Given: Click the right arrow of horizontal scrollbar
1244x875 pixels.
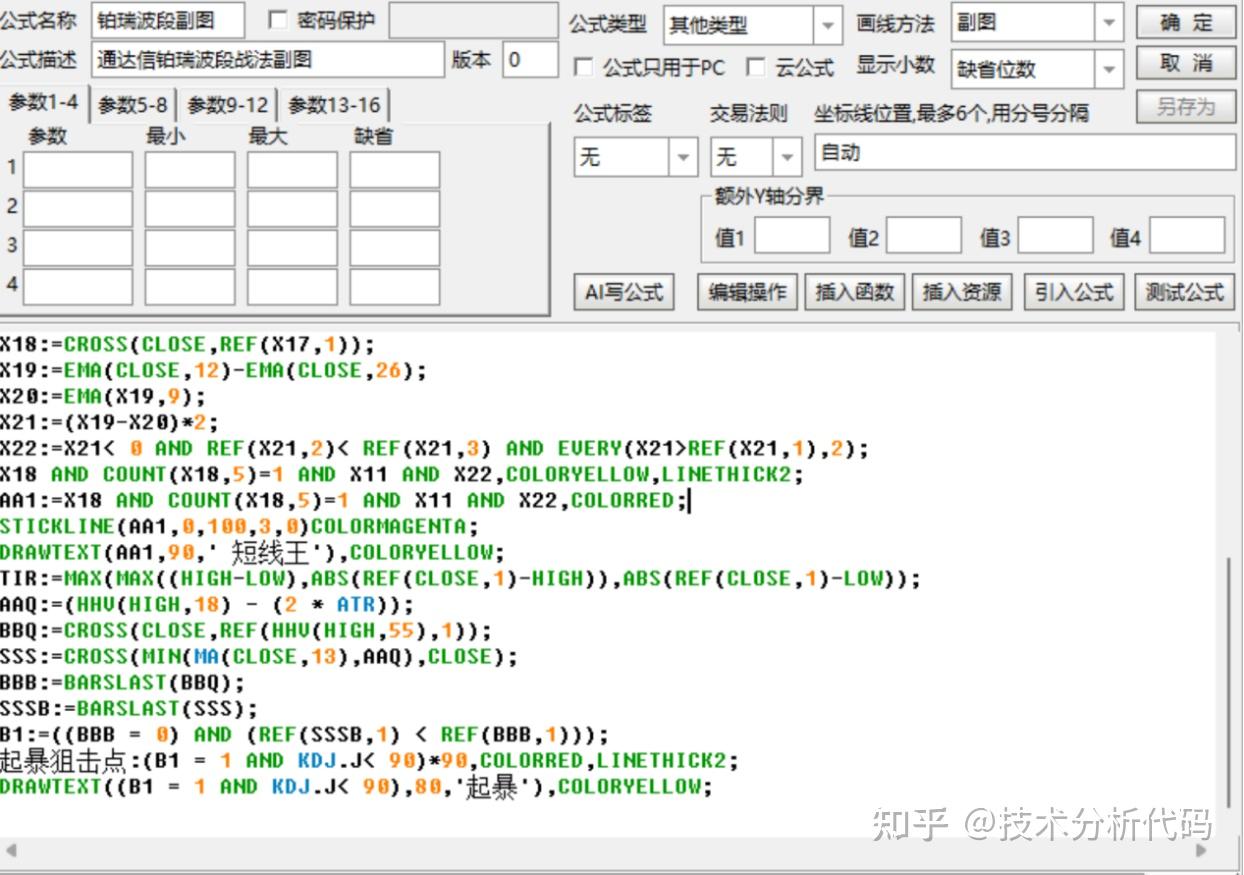Looking at the screenshot, I should pyautogui.click(x=1201, y=851).
